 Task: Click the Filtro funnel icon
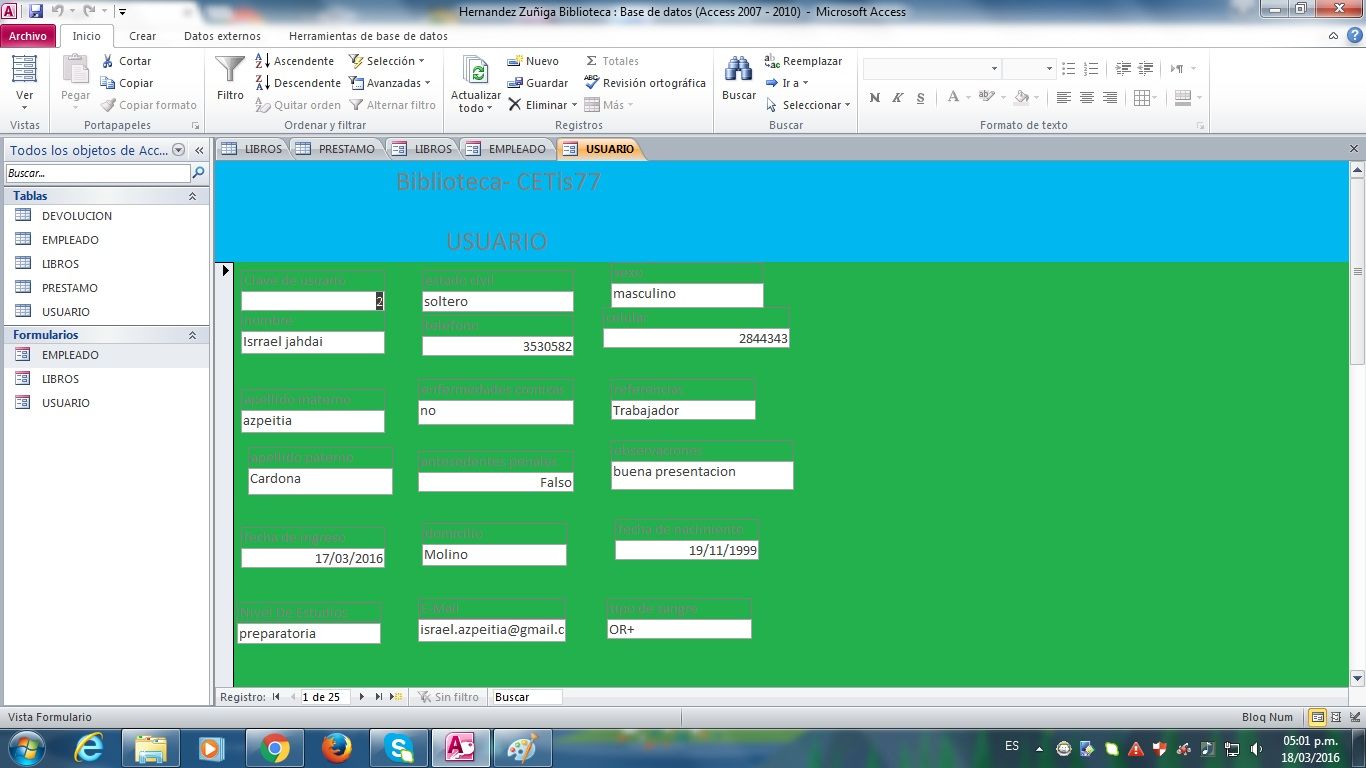click(230, 72)
